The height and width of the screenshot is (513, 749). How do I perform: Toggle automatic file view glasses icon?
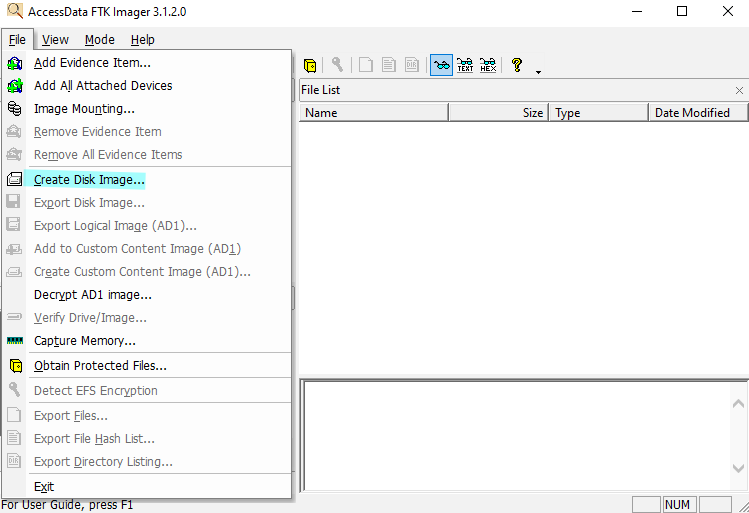(x=441, y=65)
